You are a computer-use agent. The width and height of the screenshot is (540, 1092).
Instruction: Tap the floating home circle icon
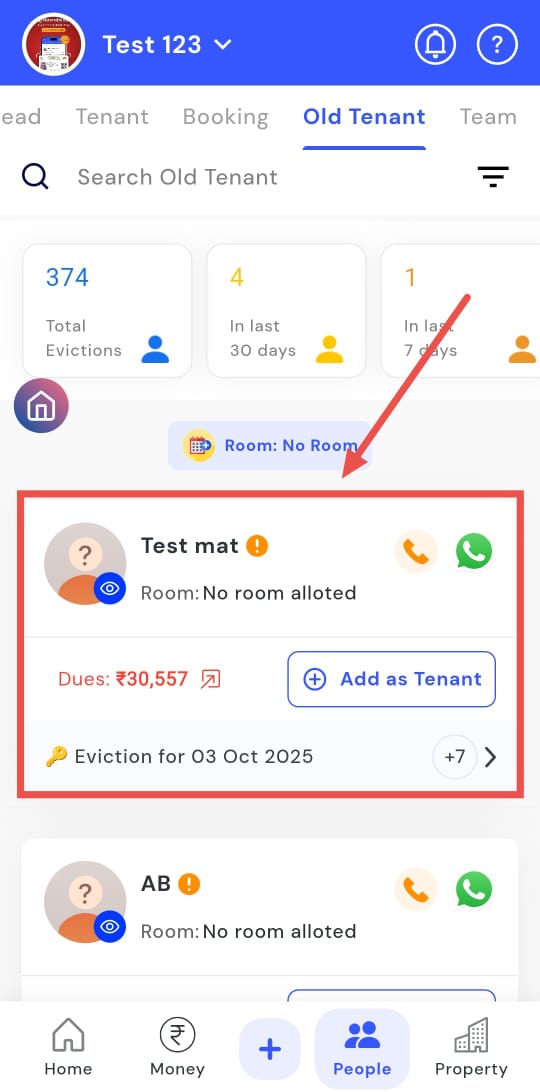(41, 406)
